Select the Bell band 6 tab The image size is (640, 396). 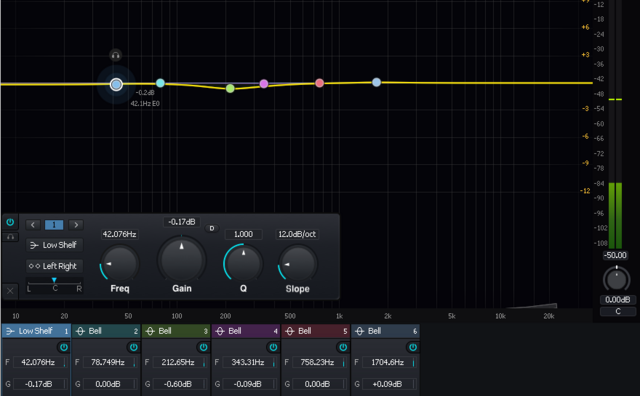tap(386, 331)
